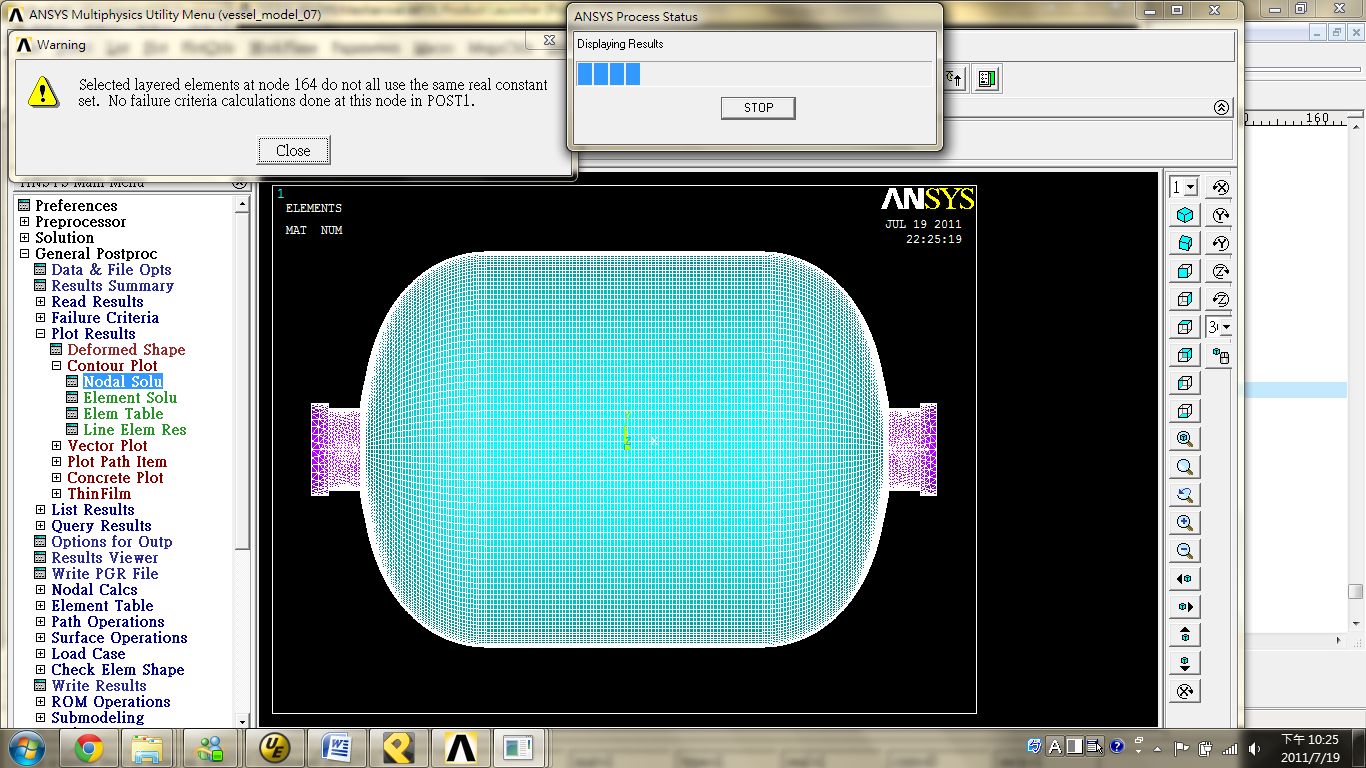Click the Oblique View icon
The height and width of the screenshot is (768, 1366).
(1185, 243)
